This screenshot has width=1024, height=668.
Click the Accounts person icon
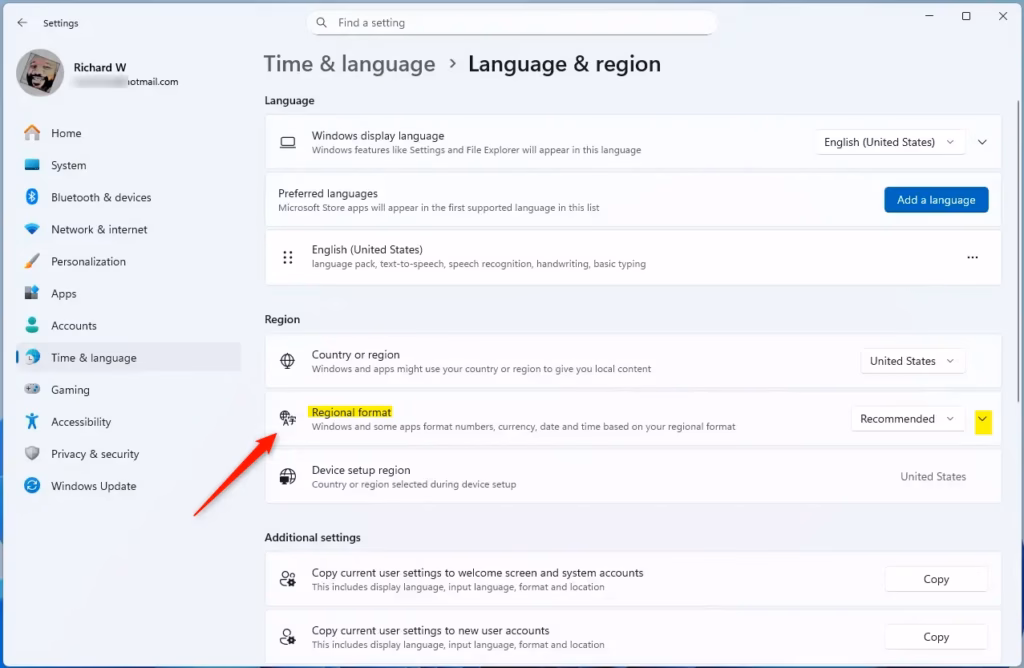(x=32, y=325)
